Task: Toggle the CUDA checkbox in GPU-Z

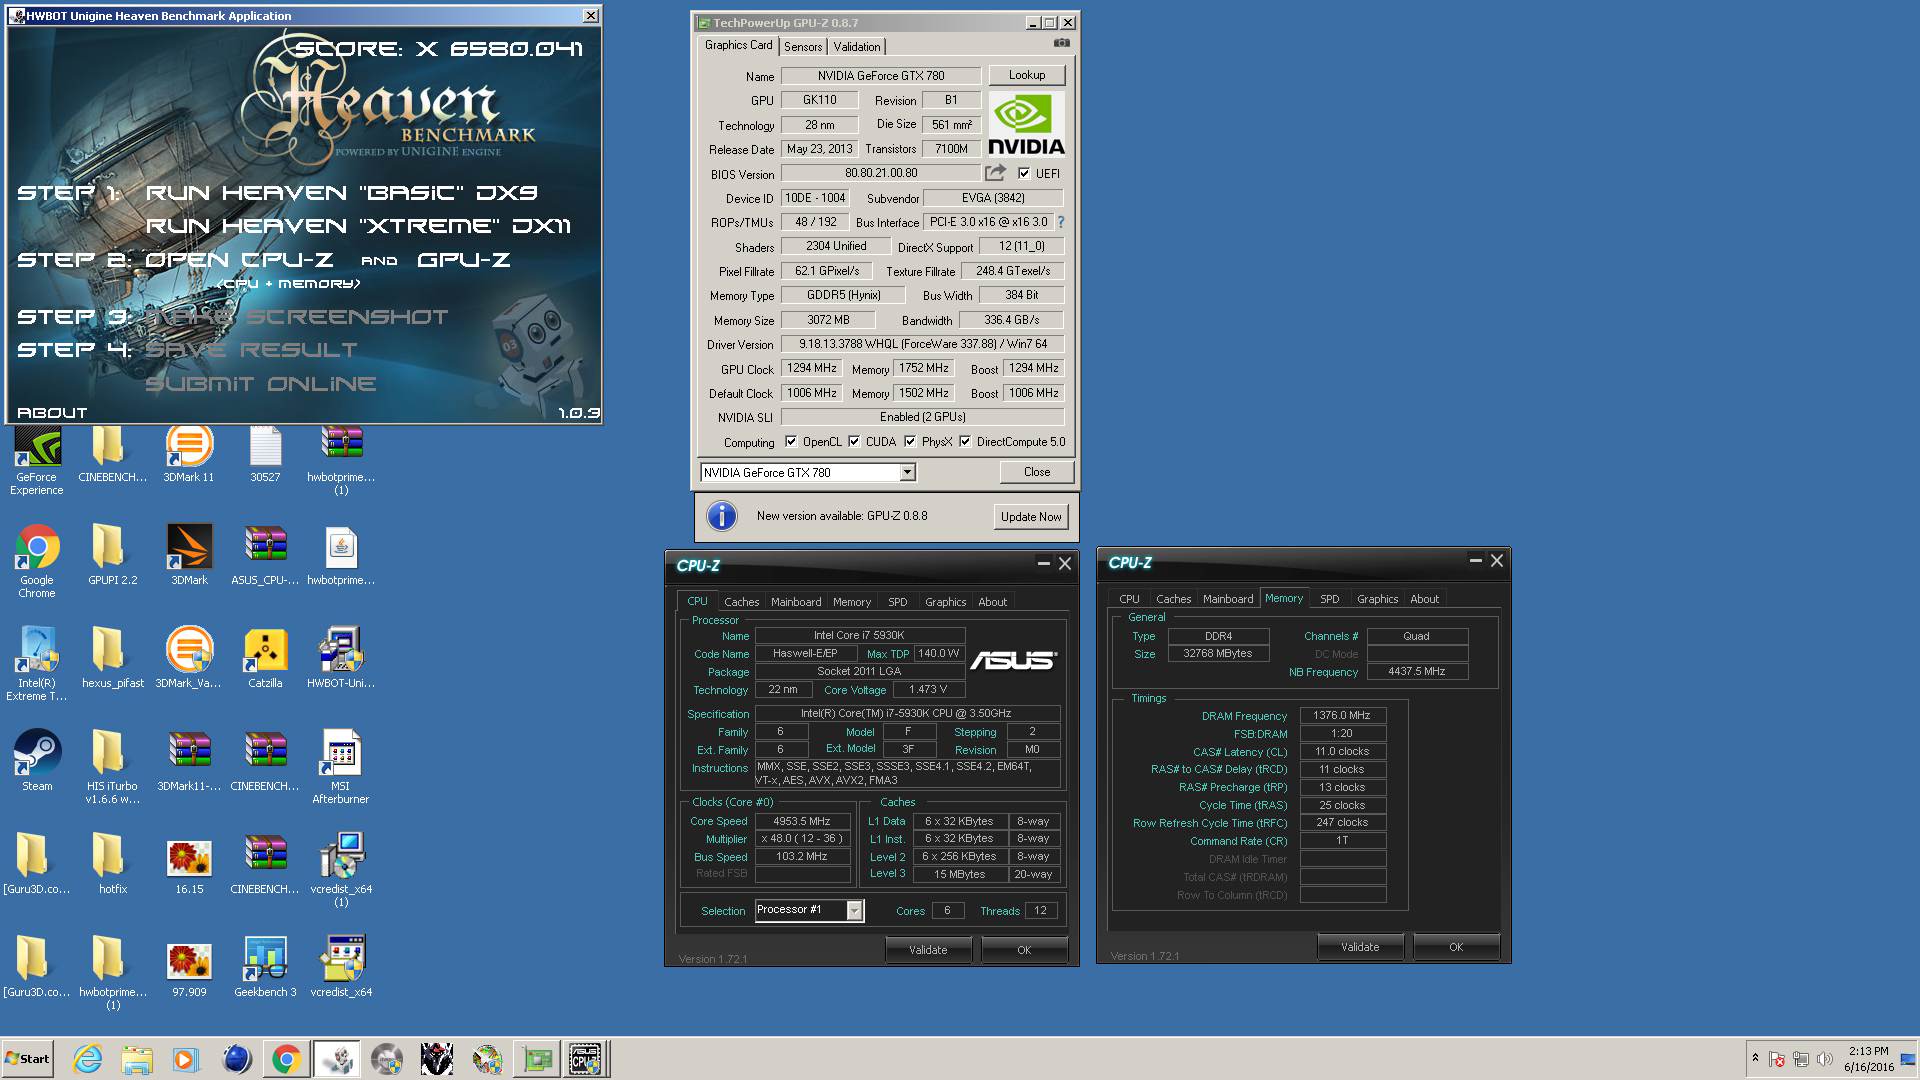Action: click(x=854, y=441)
